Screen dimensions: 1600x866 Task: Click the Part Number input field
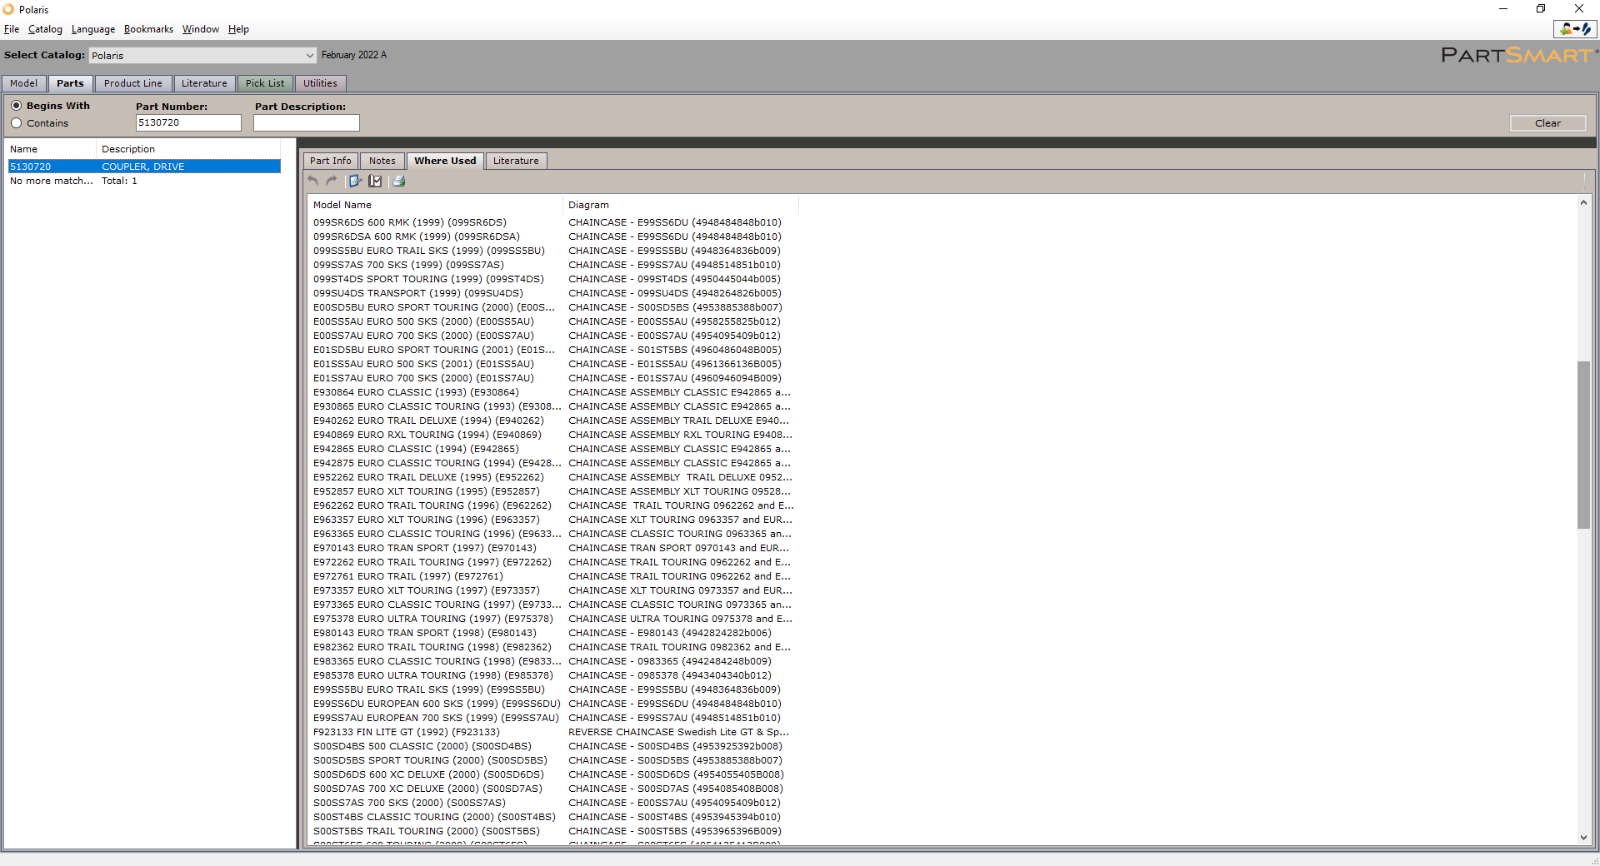(189, 123)
